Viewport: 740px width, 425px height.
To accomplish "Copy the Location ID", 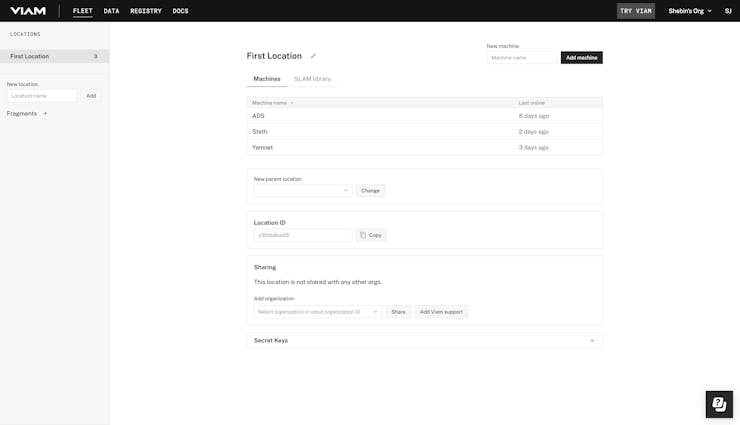I will point(371,235).
